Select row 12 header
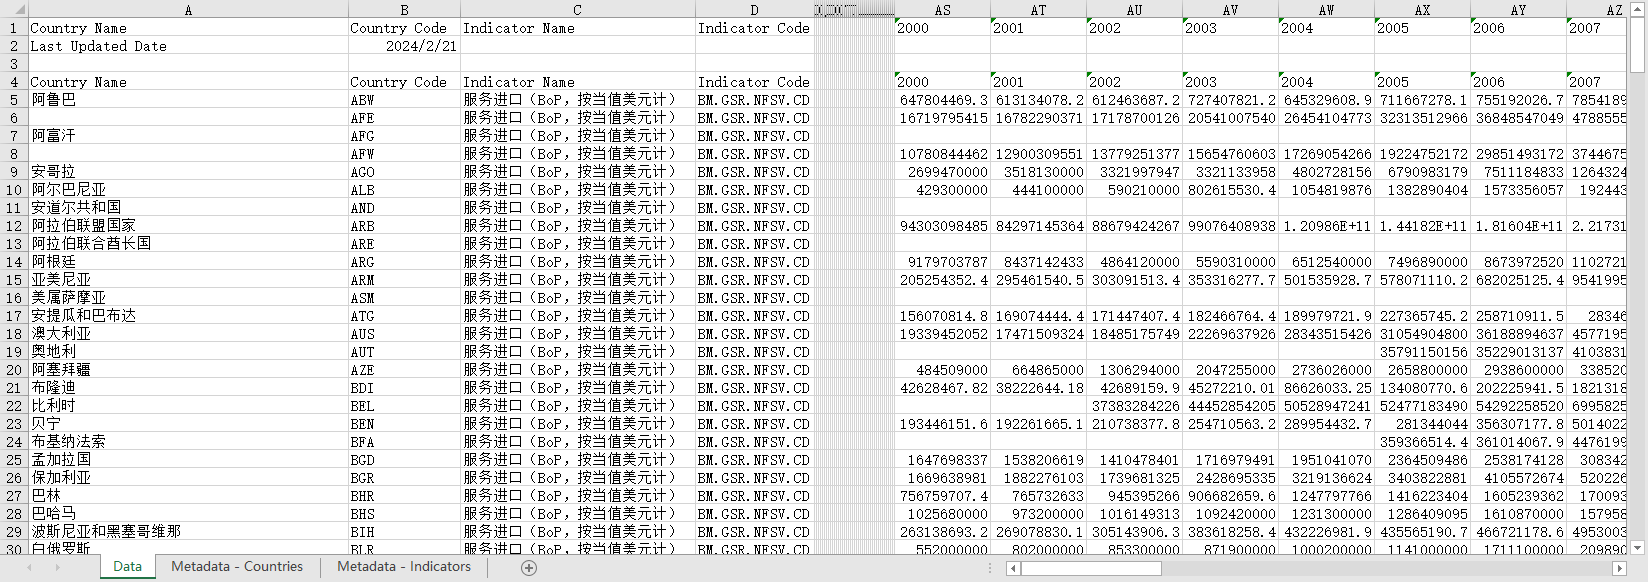This screenshot has width=1648, height=582. click(x=14, y=226)
